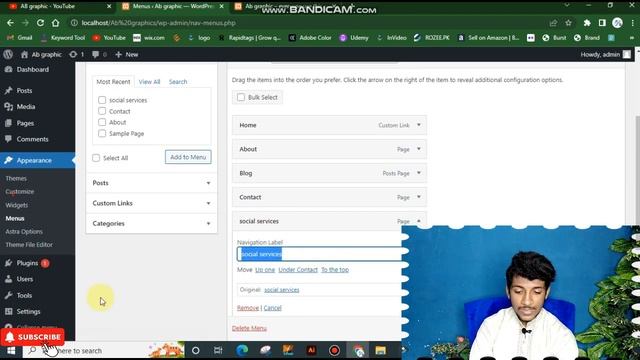Enable the Bulk Select checkbox
The image size is (640, 360).
pos(241,97)
